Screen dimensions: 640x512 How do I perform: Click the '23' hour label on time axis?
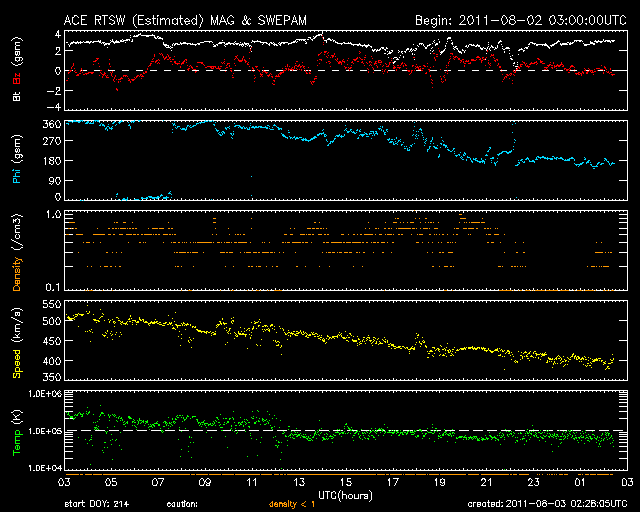[x=533, y=483]
